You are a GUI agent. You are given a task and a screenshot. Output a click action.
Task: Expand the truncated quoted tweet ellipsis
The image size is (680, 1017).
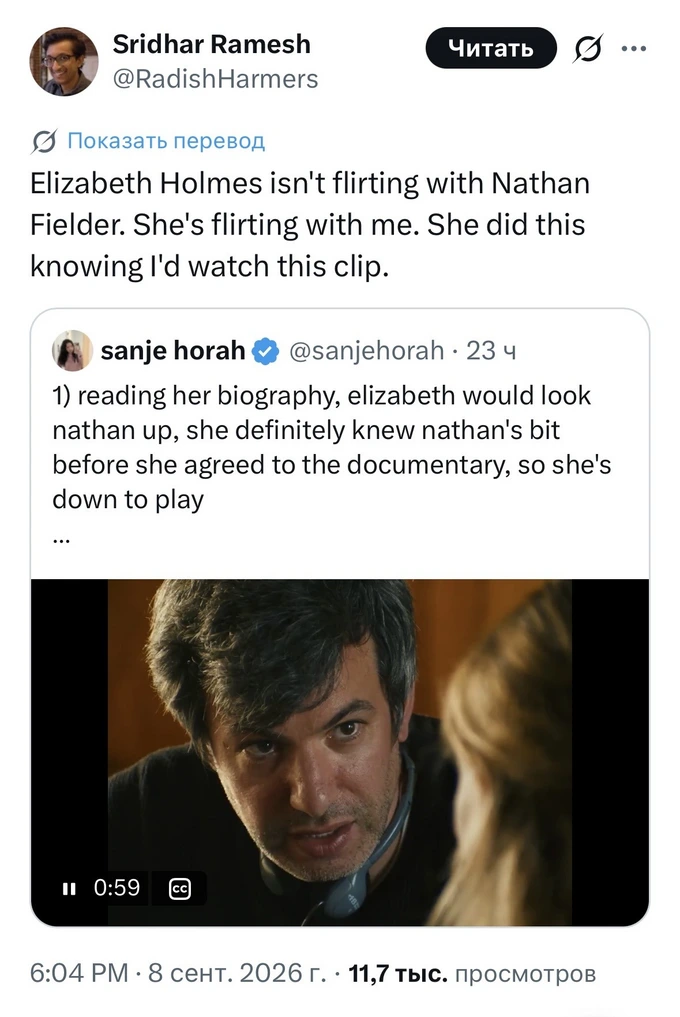(61, 537)
